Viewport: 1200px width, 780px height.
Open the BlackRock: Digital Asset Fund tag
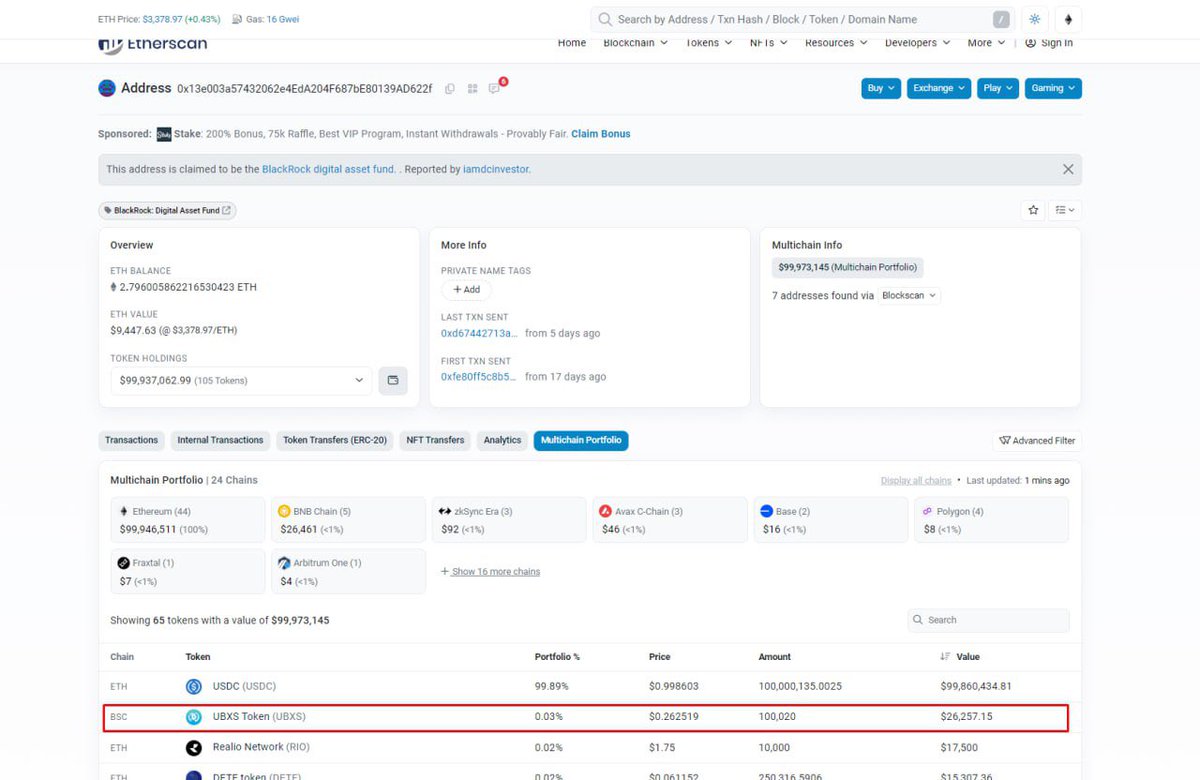pos(167,210)
